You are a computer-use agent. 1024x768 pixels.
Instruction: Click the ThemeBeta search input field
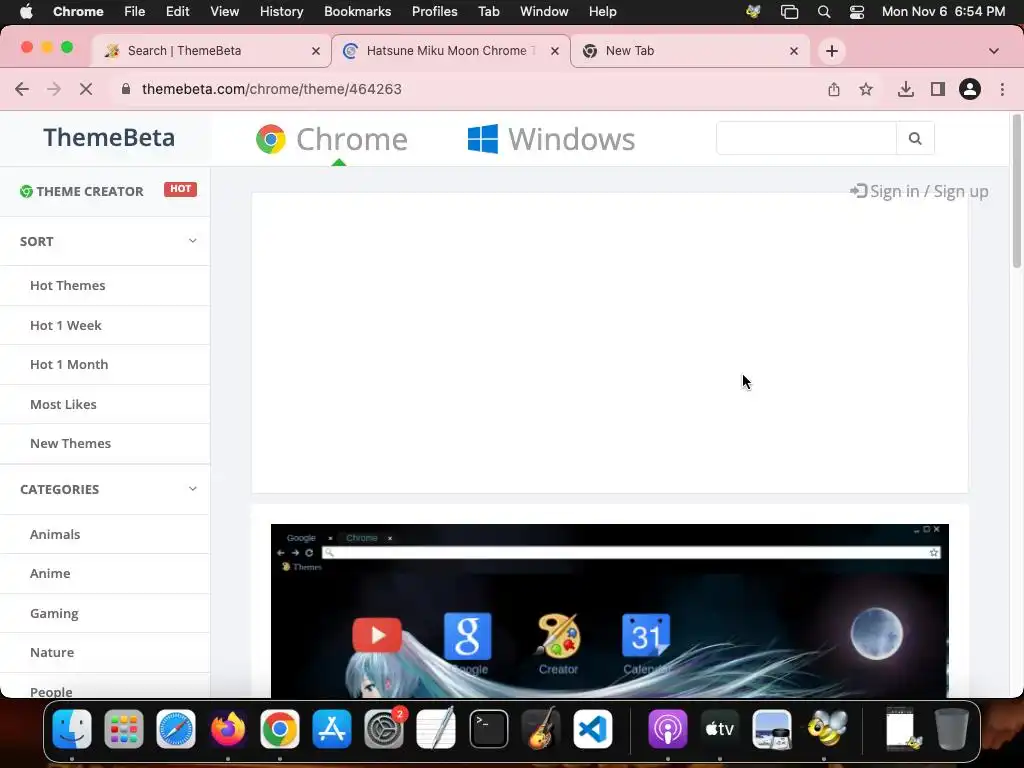tap(807, 138)
